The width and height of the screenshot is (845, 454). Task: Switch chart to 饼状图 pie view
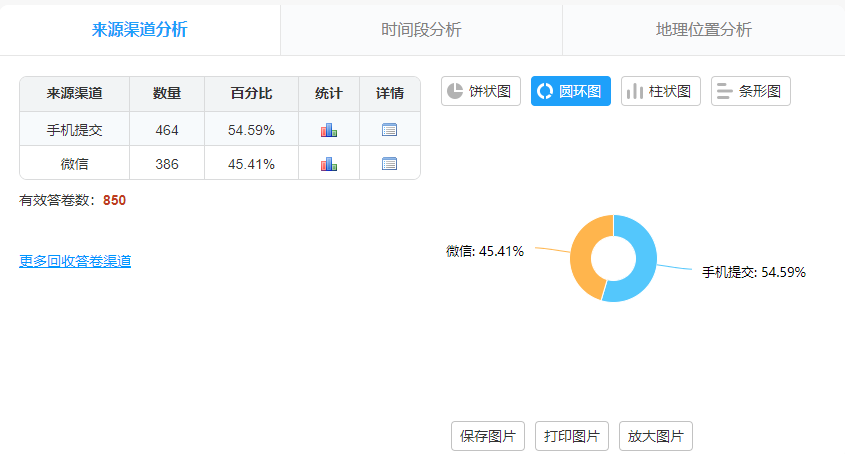coord(481,91)
